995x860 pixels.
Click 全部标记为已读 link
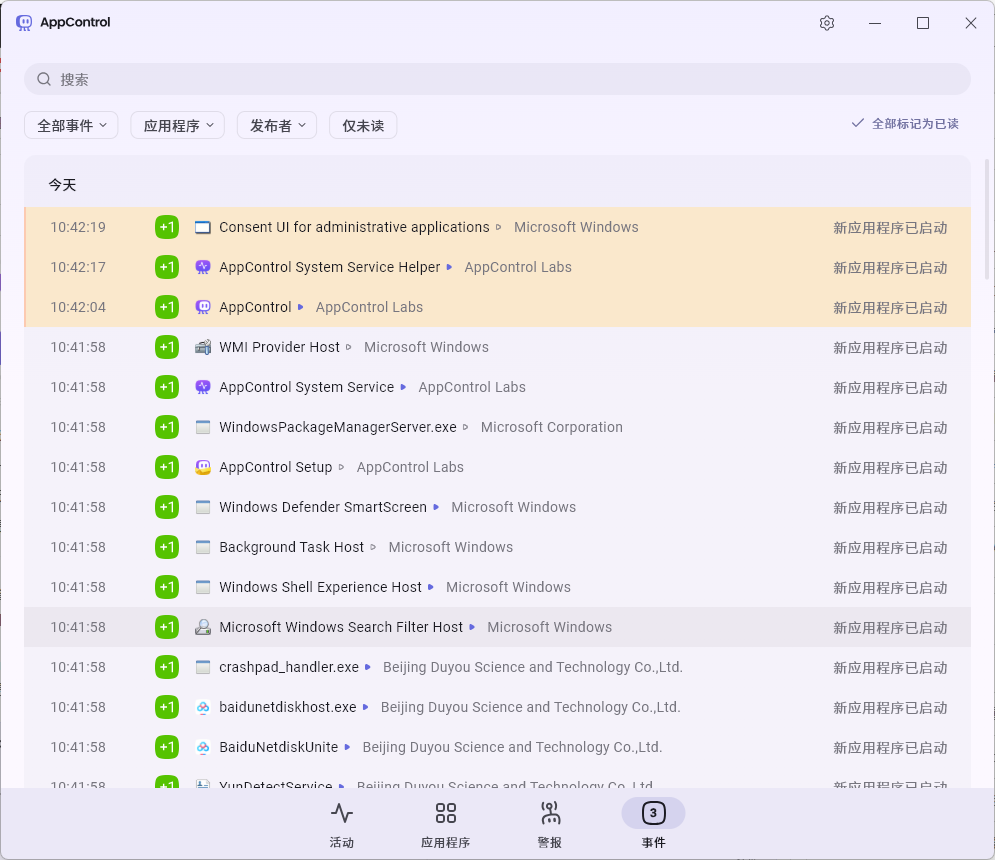coord(915,124)
